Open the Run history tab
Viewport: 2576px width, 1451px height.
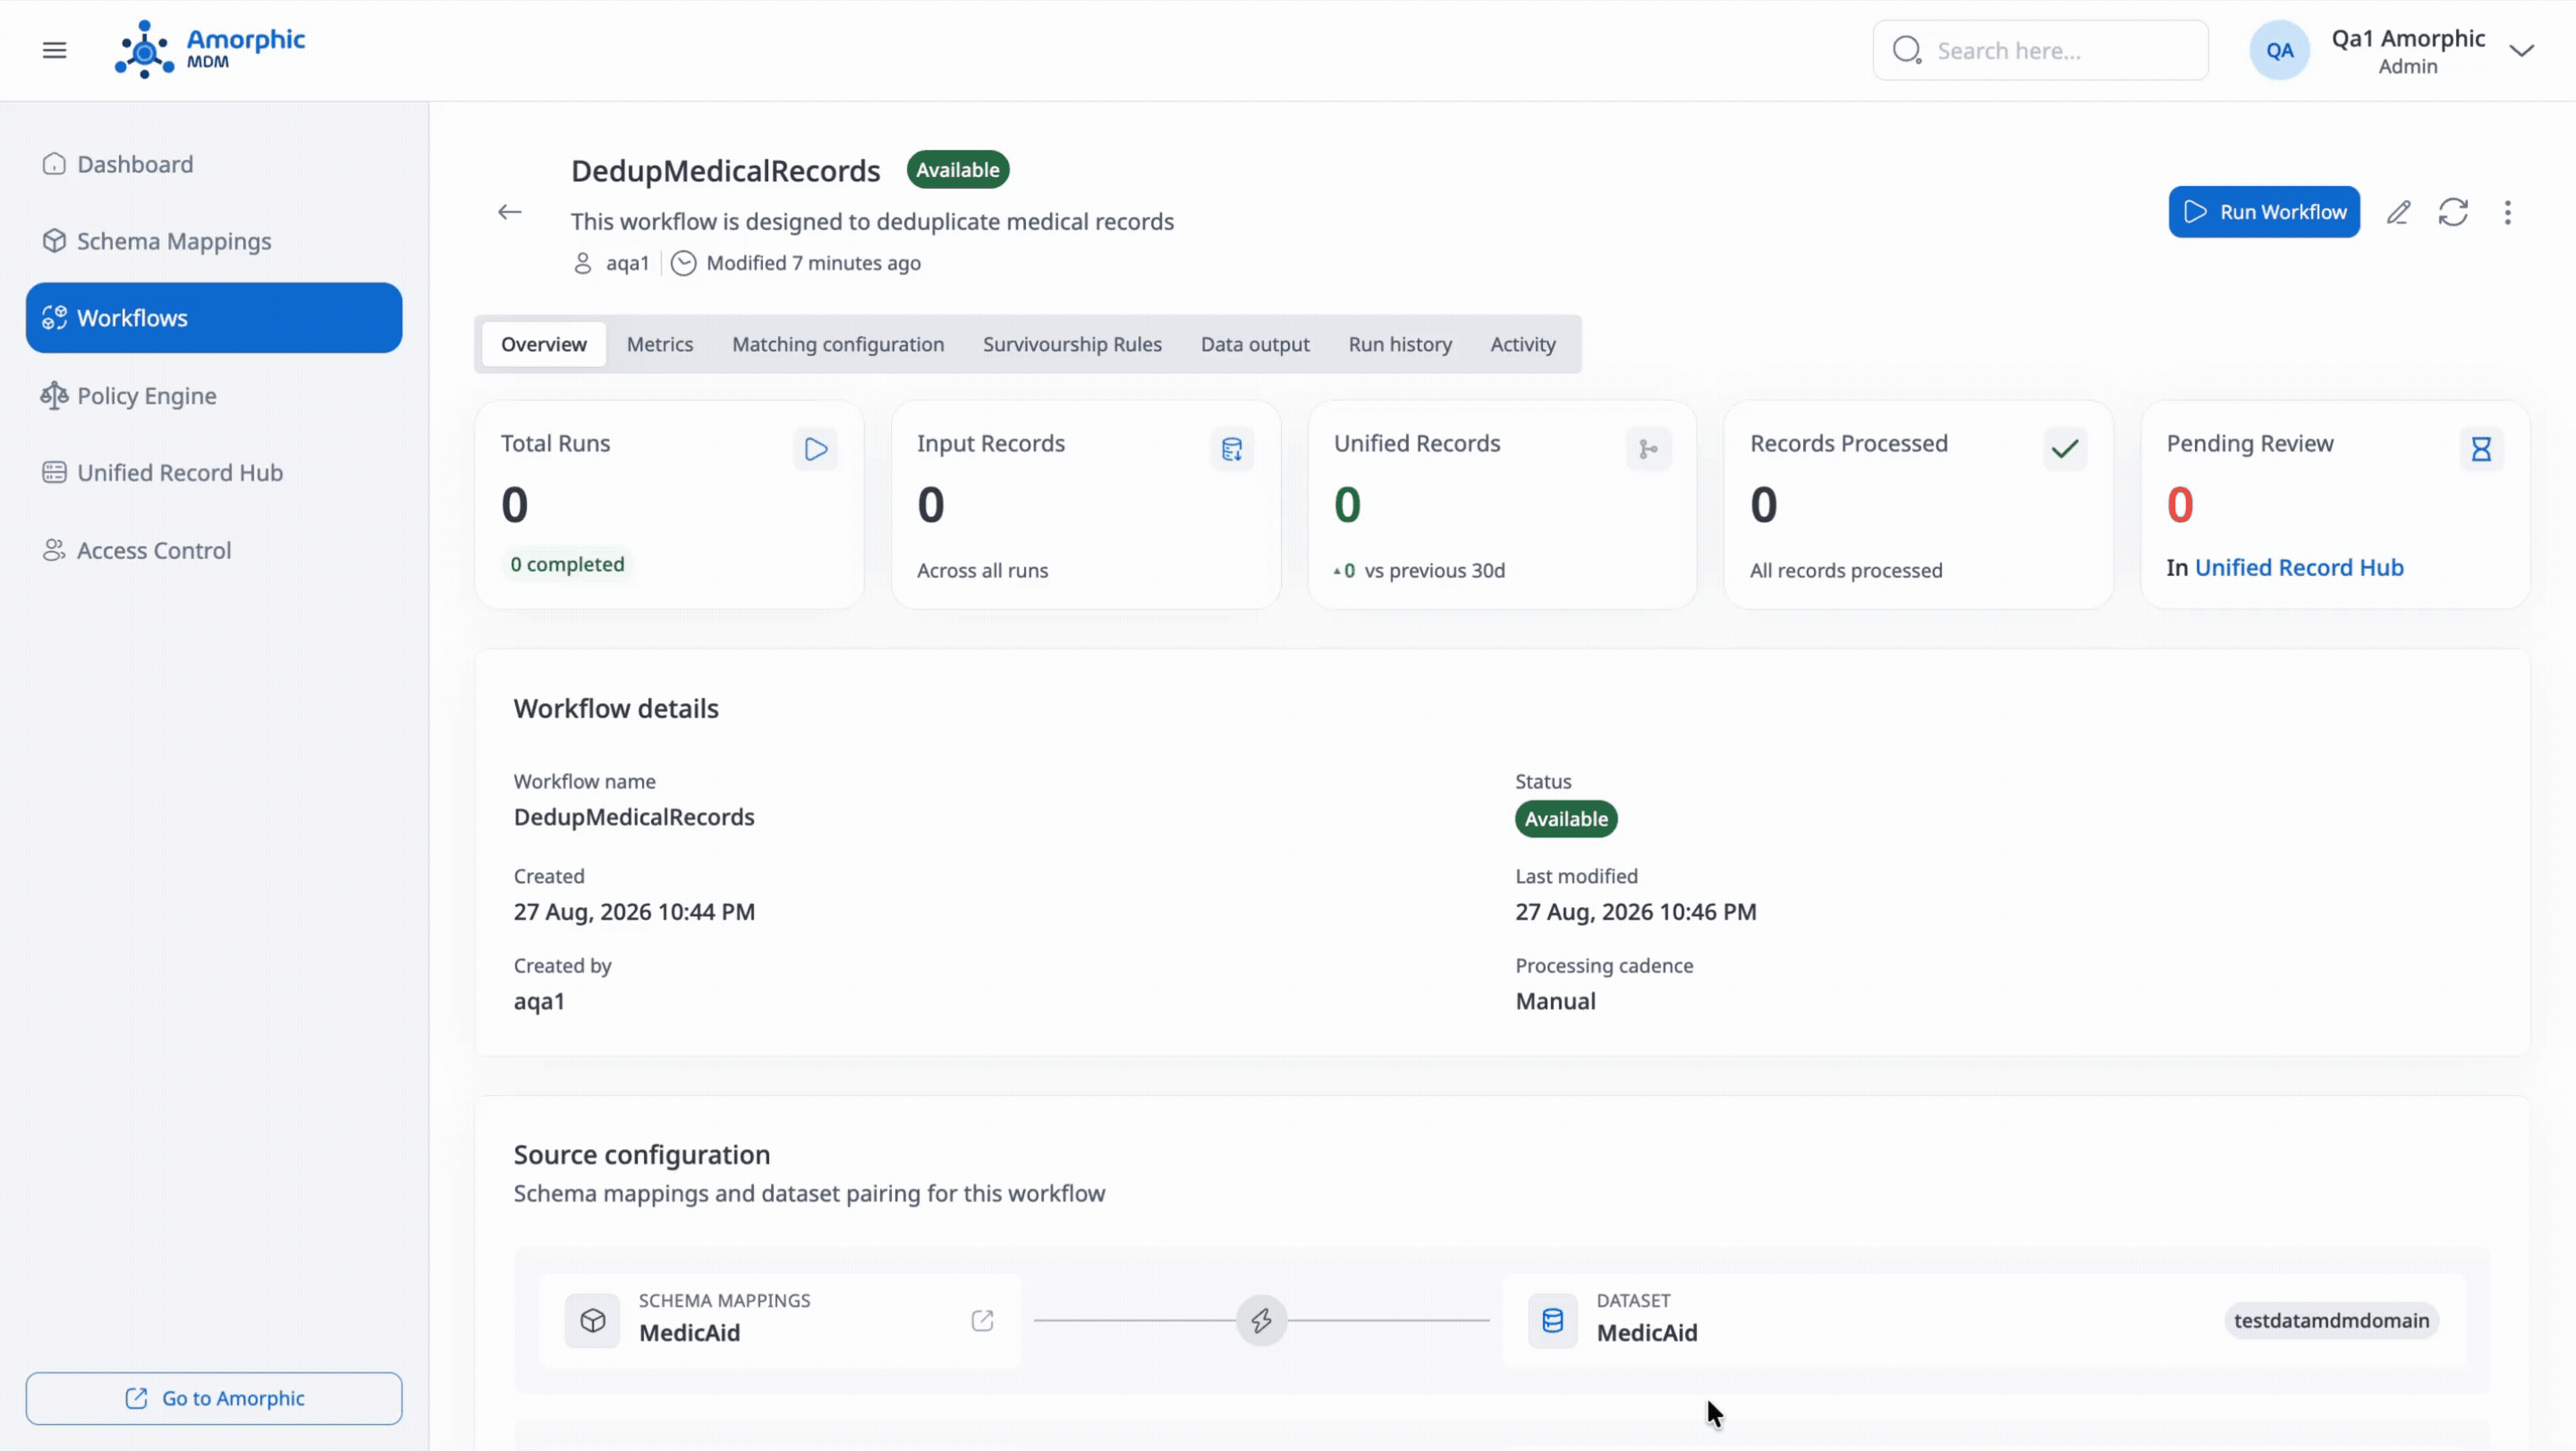point(1400,344)
